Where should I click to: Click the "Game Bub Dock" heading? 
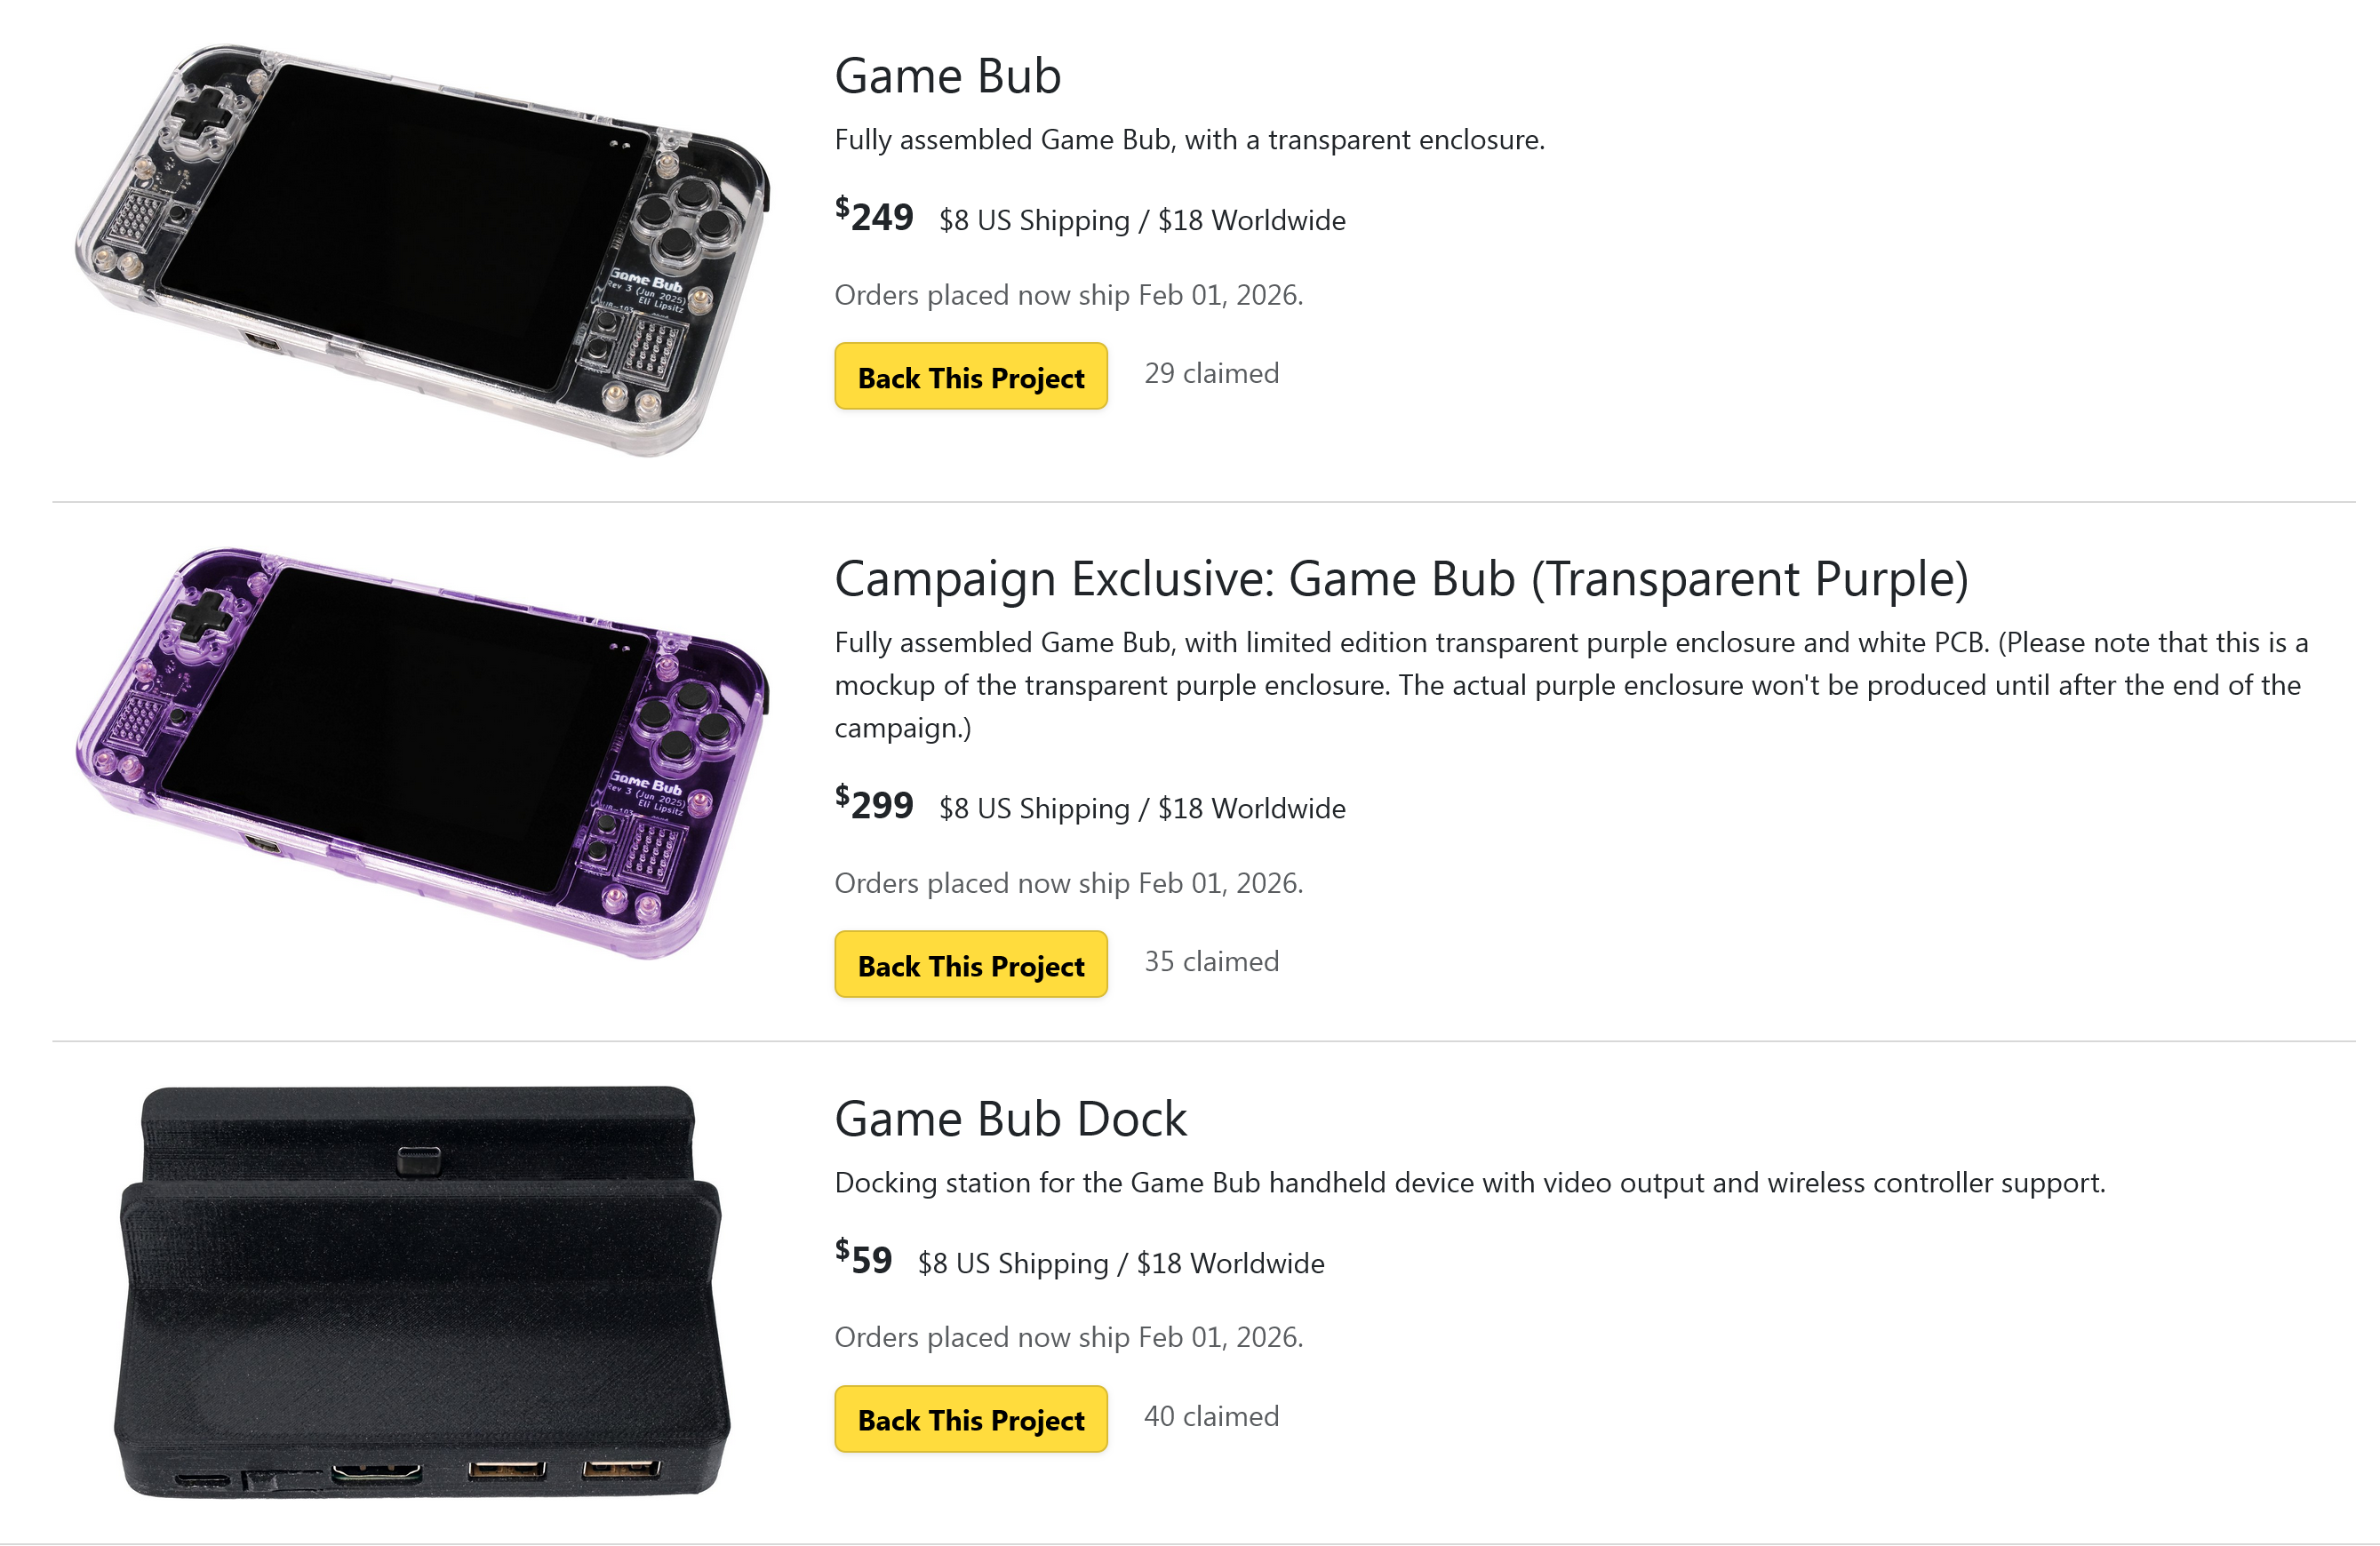pos(1010,1119)
